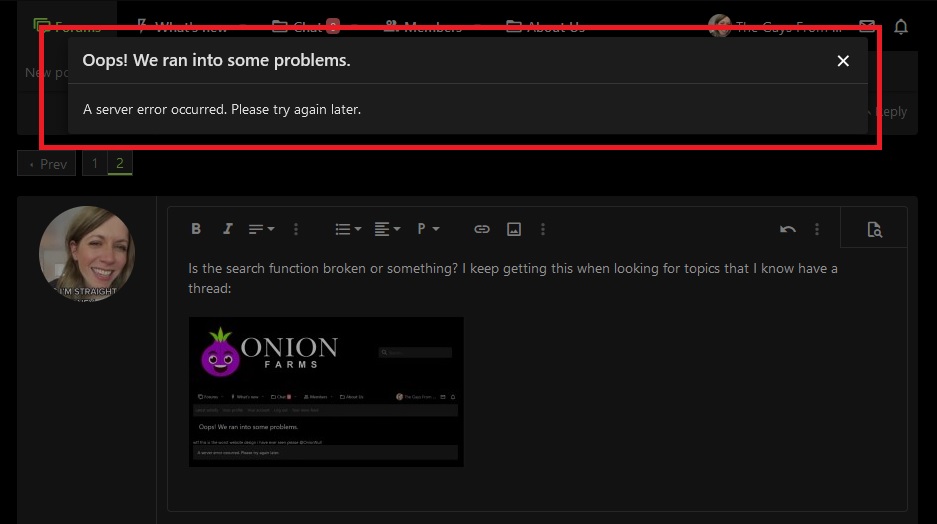Open the poster's circular avatar photo
This screenshot has height=524, width=937.
(x=87, y=253)
